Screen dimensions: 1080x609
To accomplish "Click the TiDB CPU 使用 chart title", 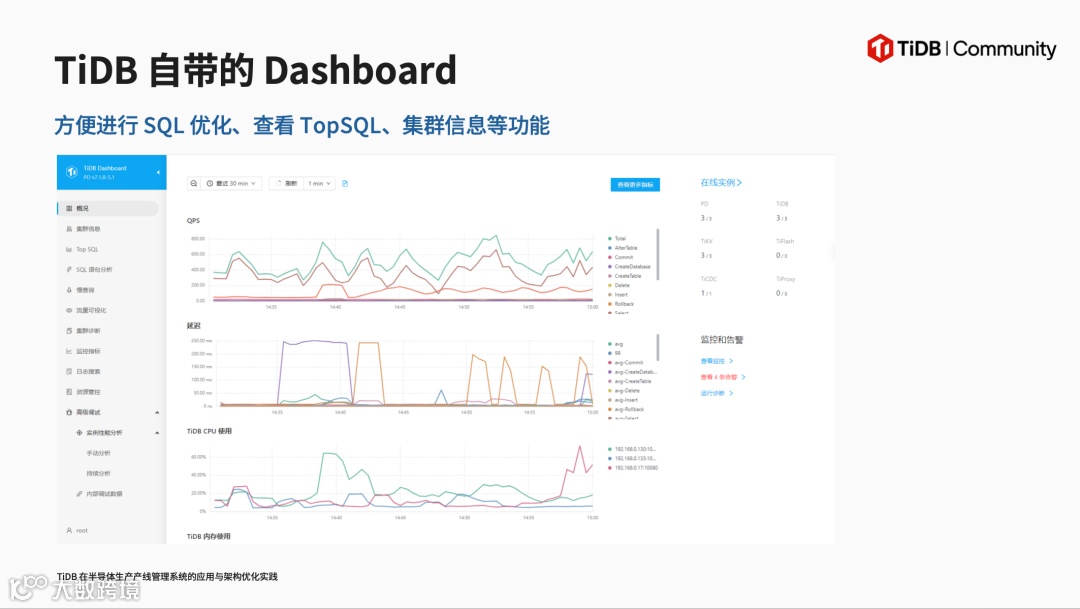I will 209,431.
